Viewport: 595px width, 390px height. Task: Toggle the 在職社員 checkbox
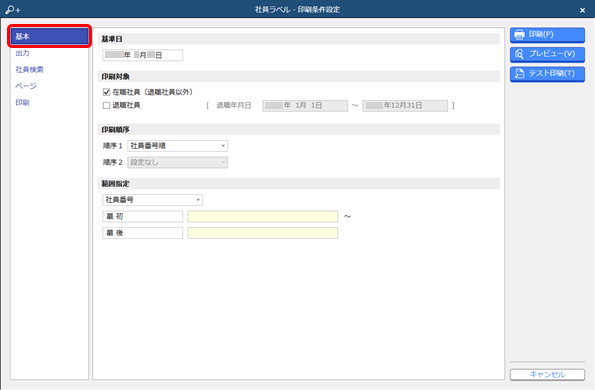pos(106,92)
